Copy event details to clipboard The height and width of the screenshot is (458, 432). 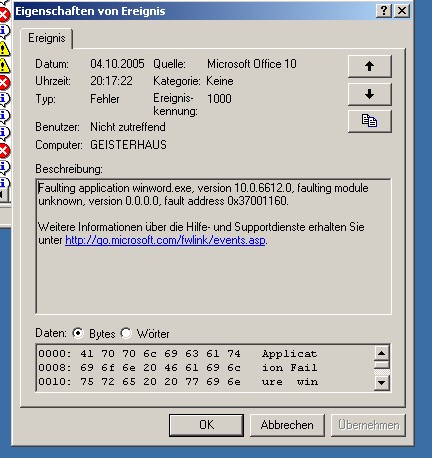point(370,121)
